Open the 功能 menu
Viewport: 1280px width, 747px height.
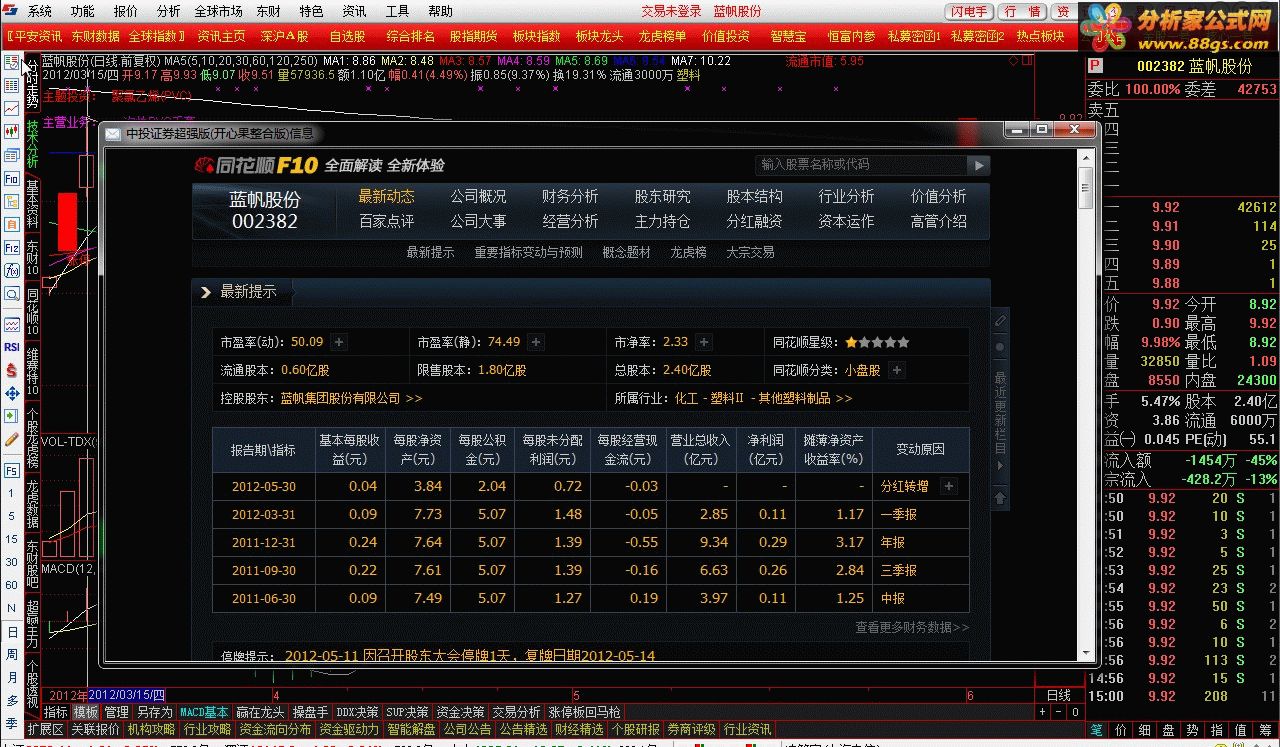coord(83,11)
